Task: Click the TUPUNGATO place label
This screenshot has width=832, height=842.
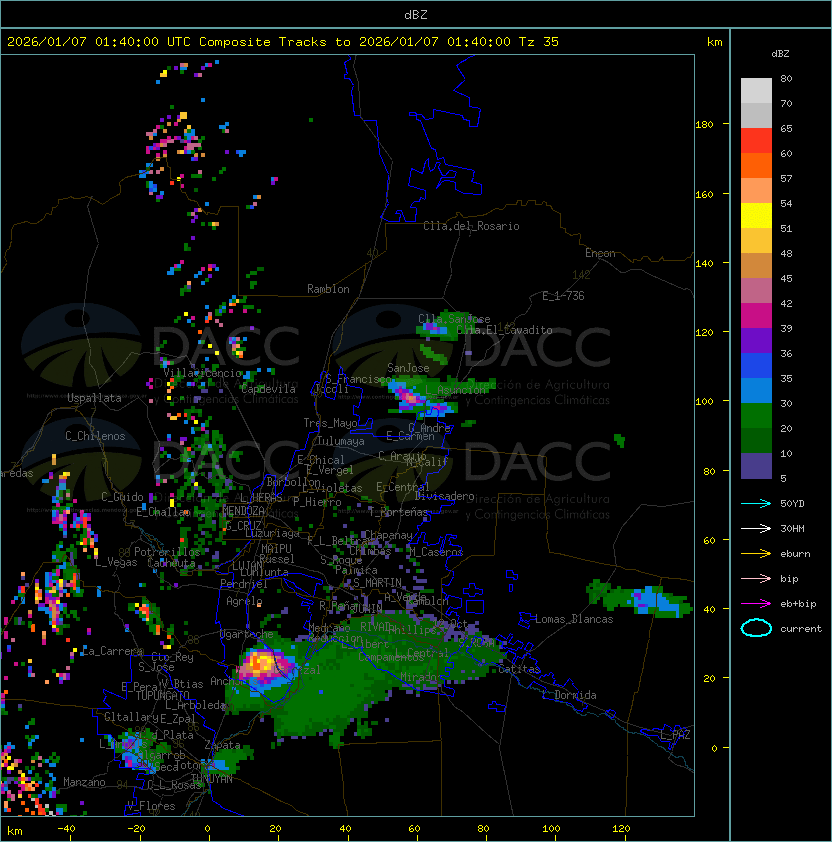Action: [162, 695]
